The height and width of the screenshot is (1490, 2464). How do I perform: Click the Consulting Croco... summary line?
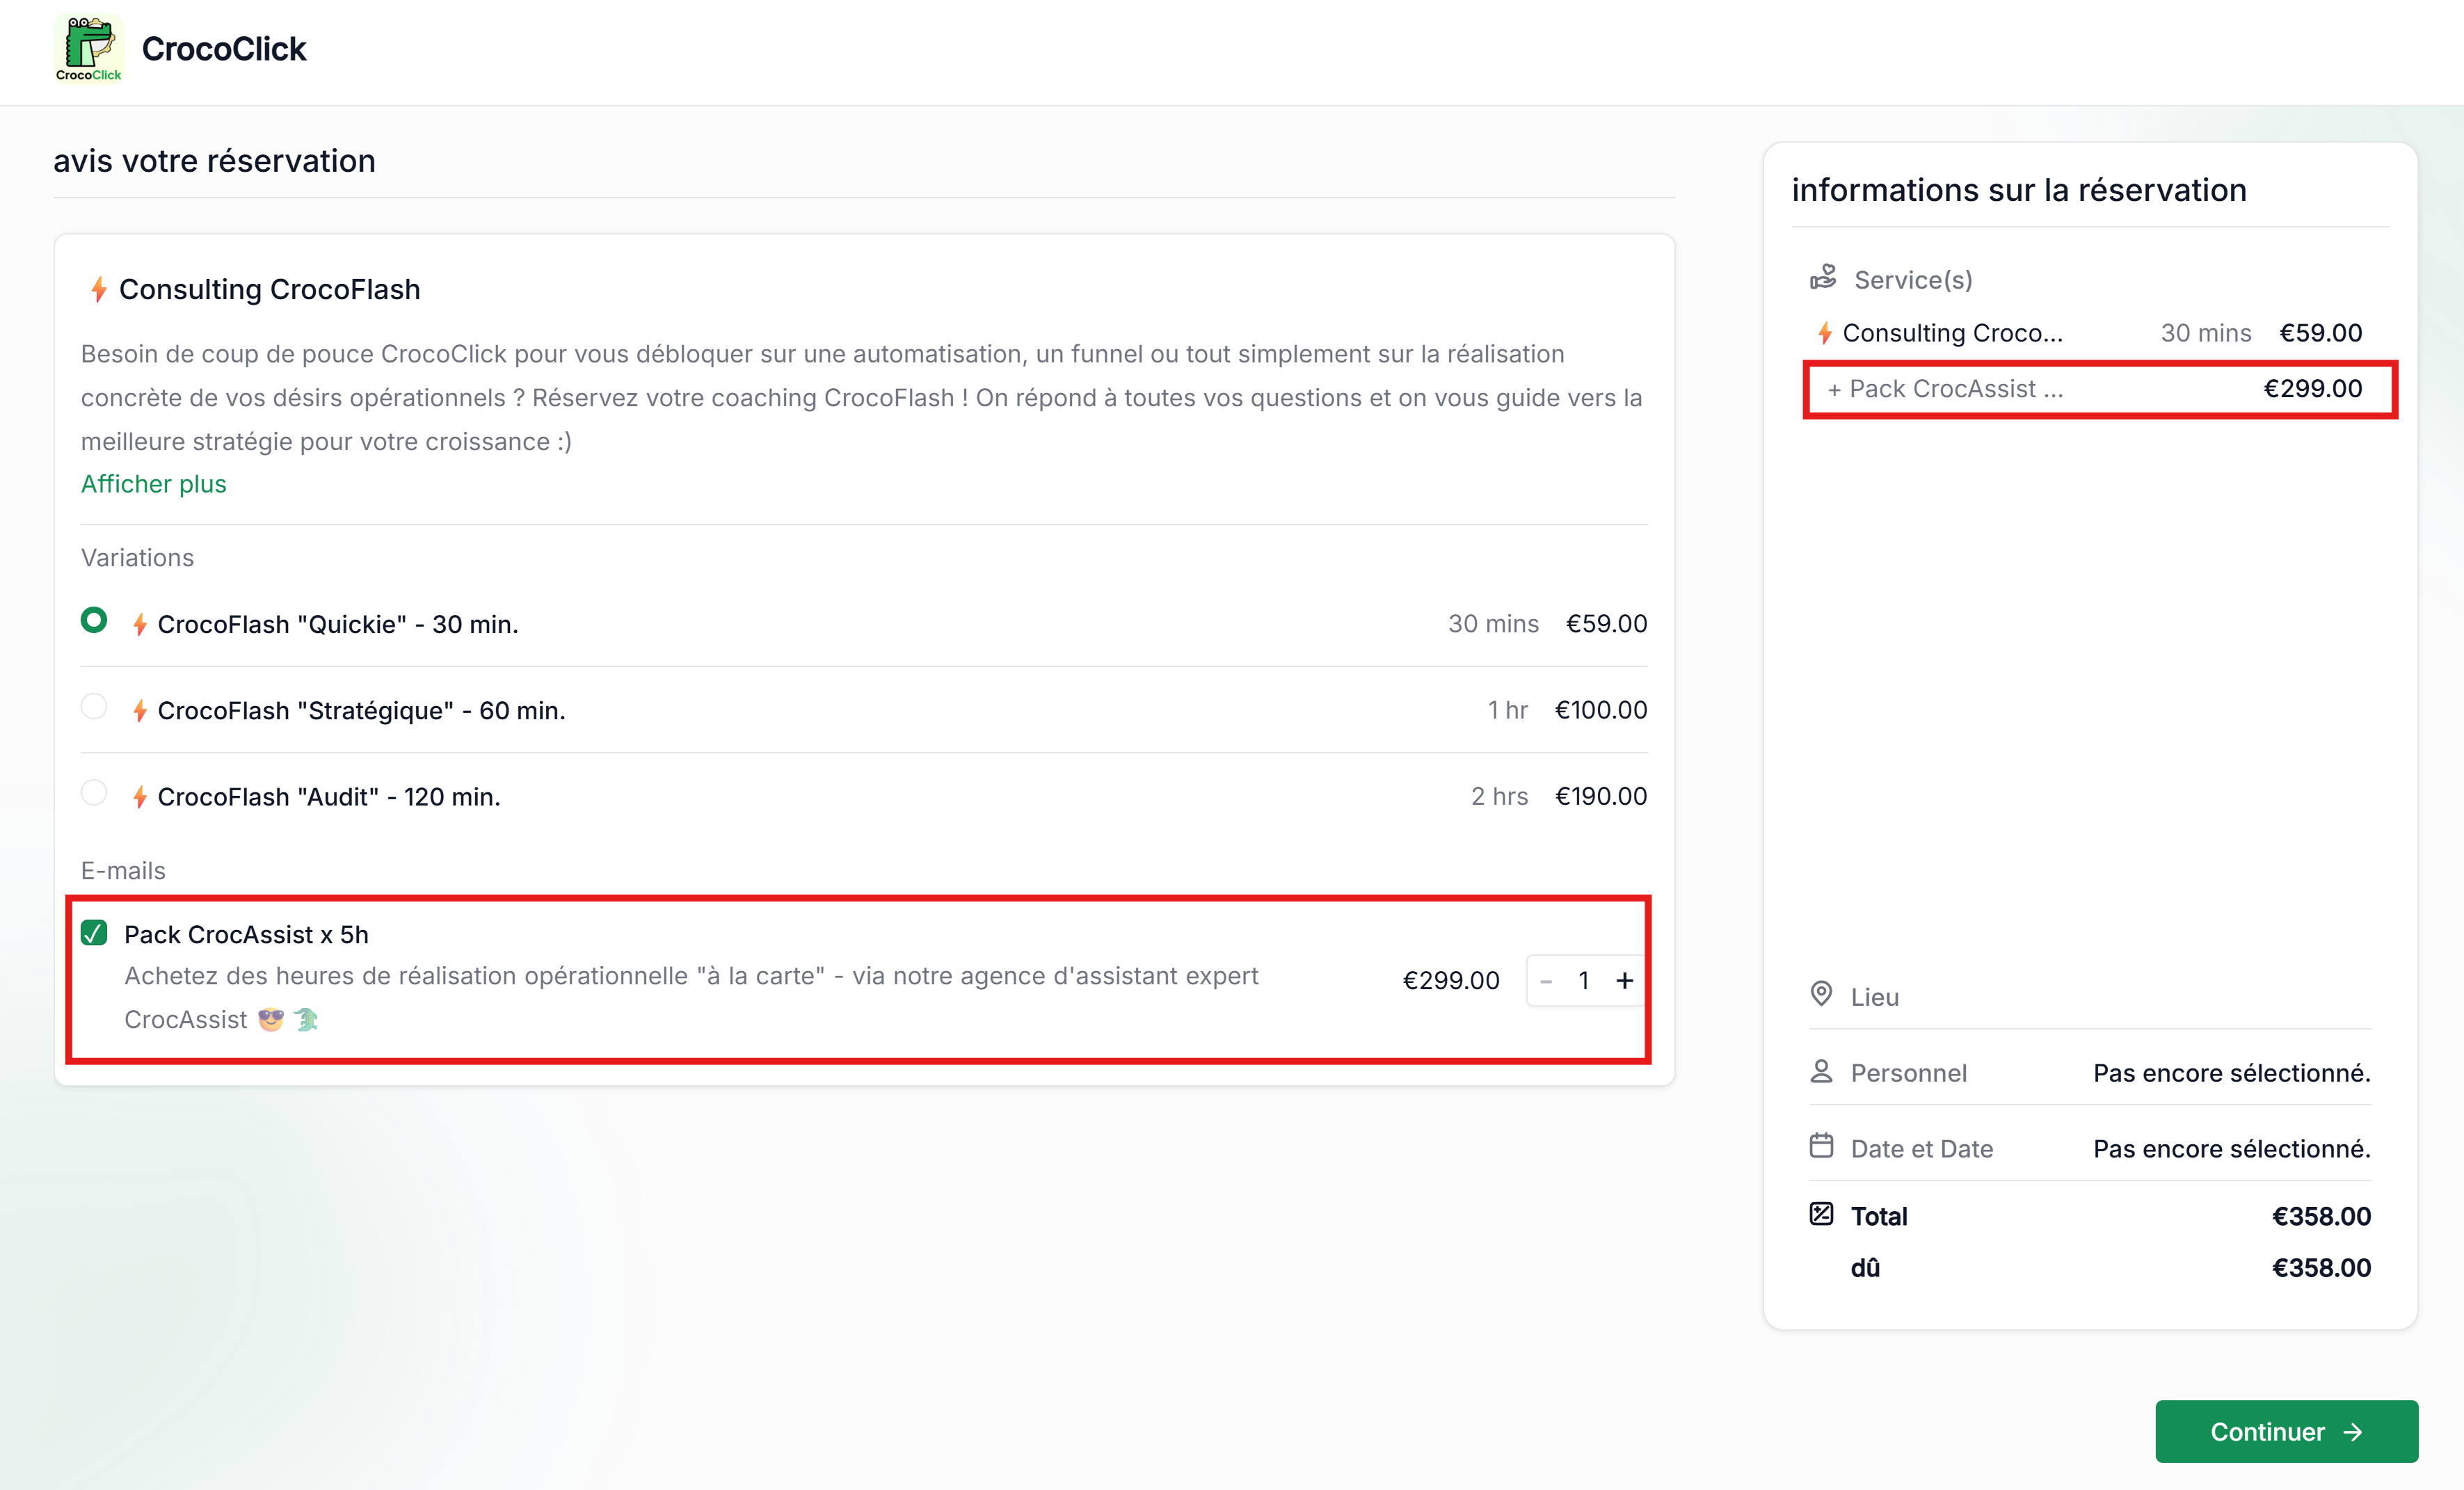click(x=2090, y=333)
